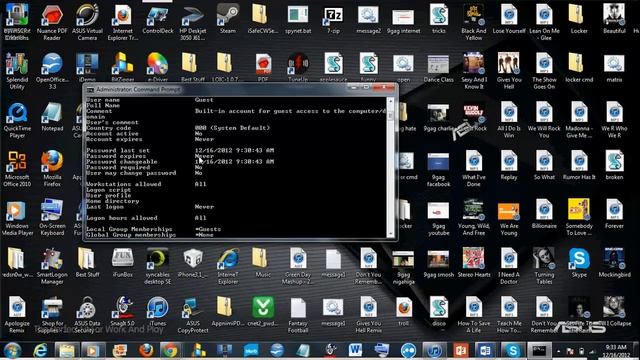This screenshot has height=360, width=640.
Task: Select the We Are Young file
Action: (x=509, y=218)
